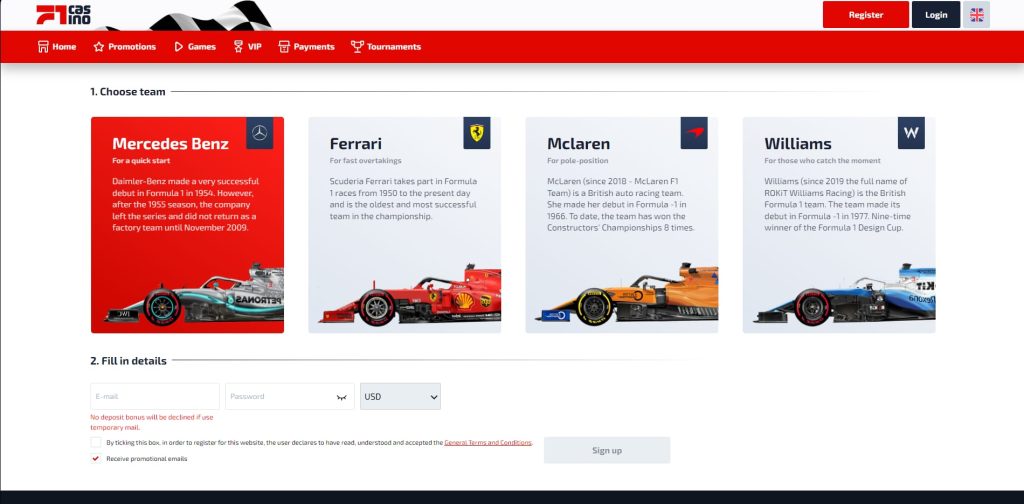The height and width of the screenshot is (504, 1024).
Task: Click the Payments wallet icon
Action: click(x=284, y=47)
